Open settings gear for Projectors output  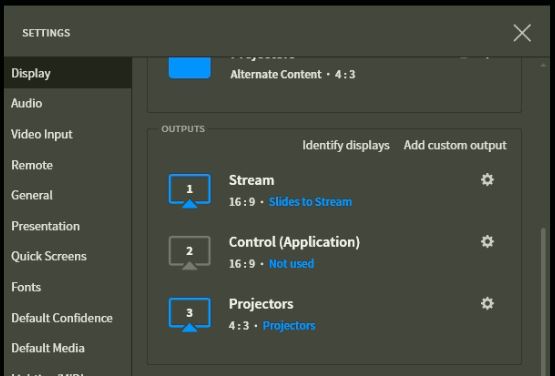[487, 303]
